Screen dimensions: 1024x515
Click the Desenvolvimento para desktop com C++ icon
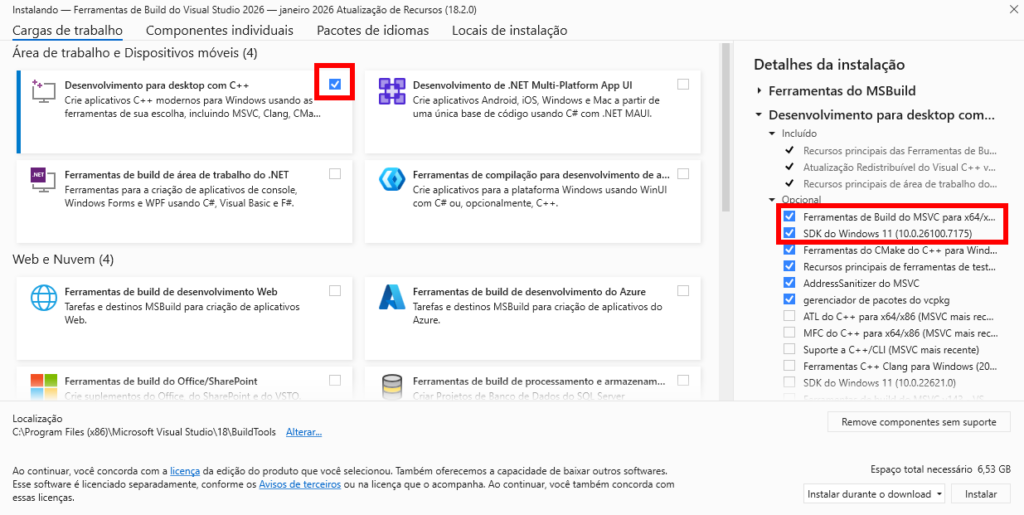[x=45, y=92]
